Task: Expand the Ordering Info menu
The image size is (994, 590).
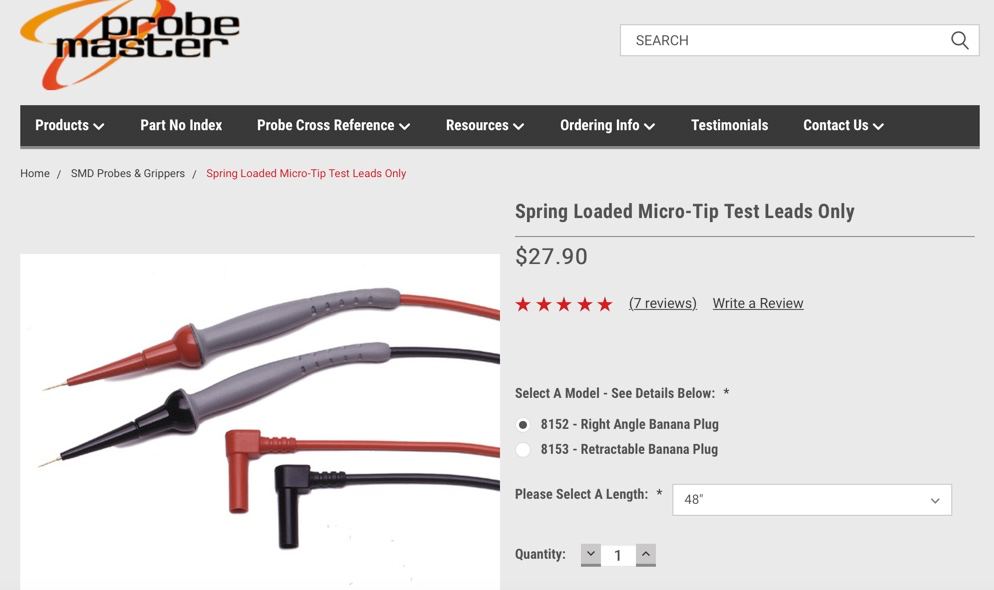Action: [607, 125]
